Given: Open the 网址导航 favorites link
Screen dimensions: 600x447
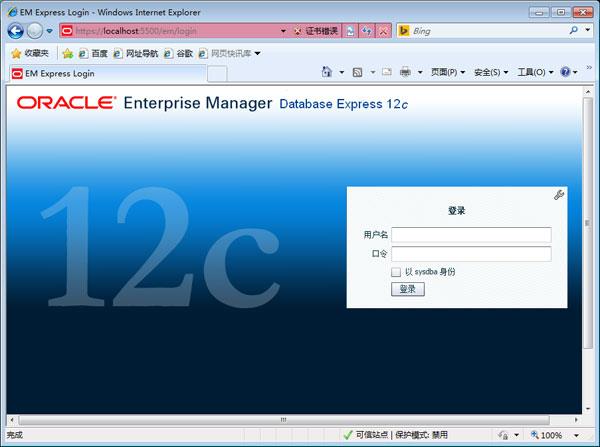Looking at the screenshot, I should tap(136, 54).
